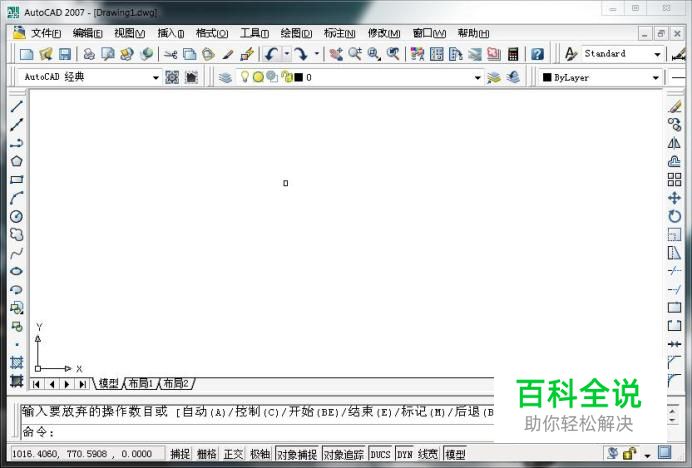Expand the redo history dropdown arrow
The image size is (692, 468).
click(316, 54)
